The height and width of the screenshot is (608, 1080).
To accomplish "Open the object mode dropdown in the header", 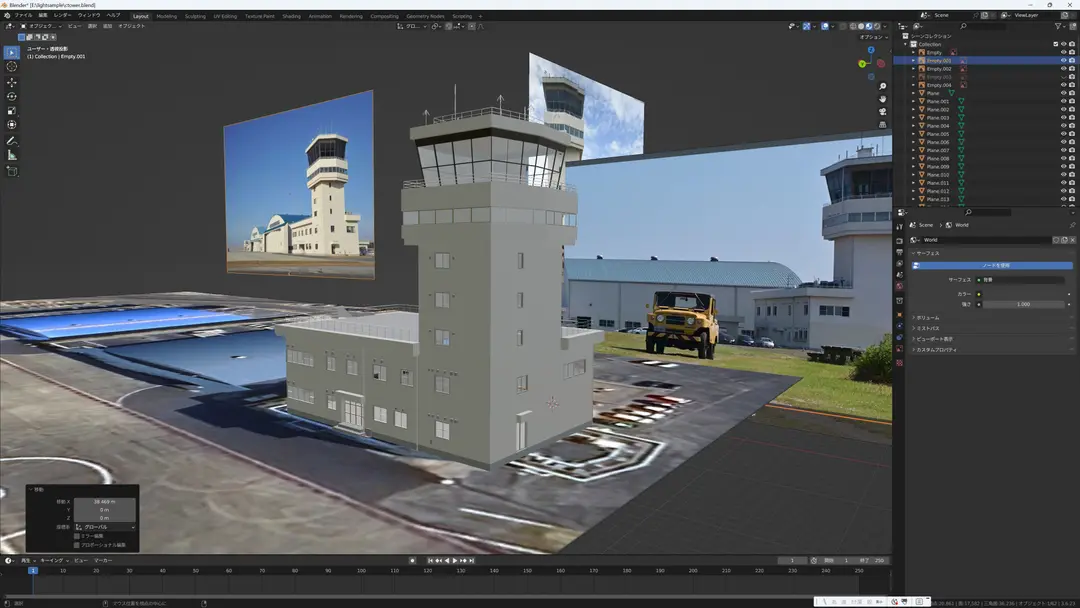I will [41, 26].
